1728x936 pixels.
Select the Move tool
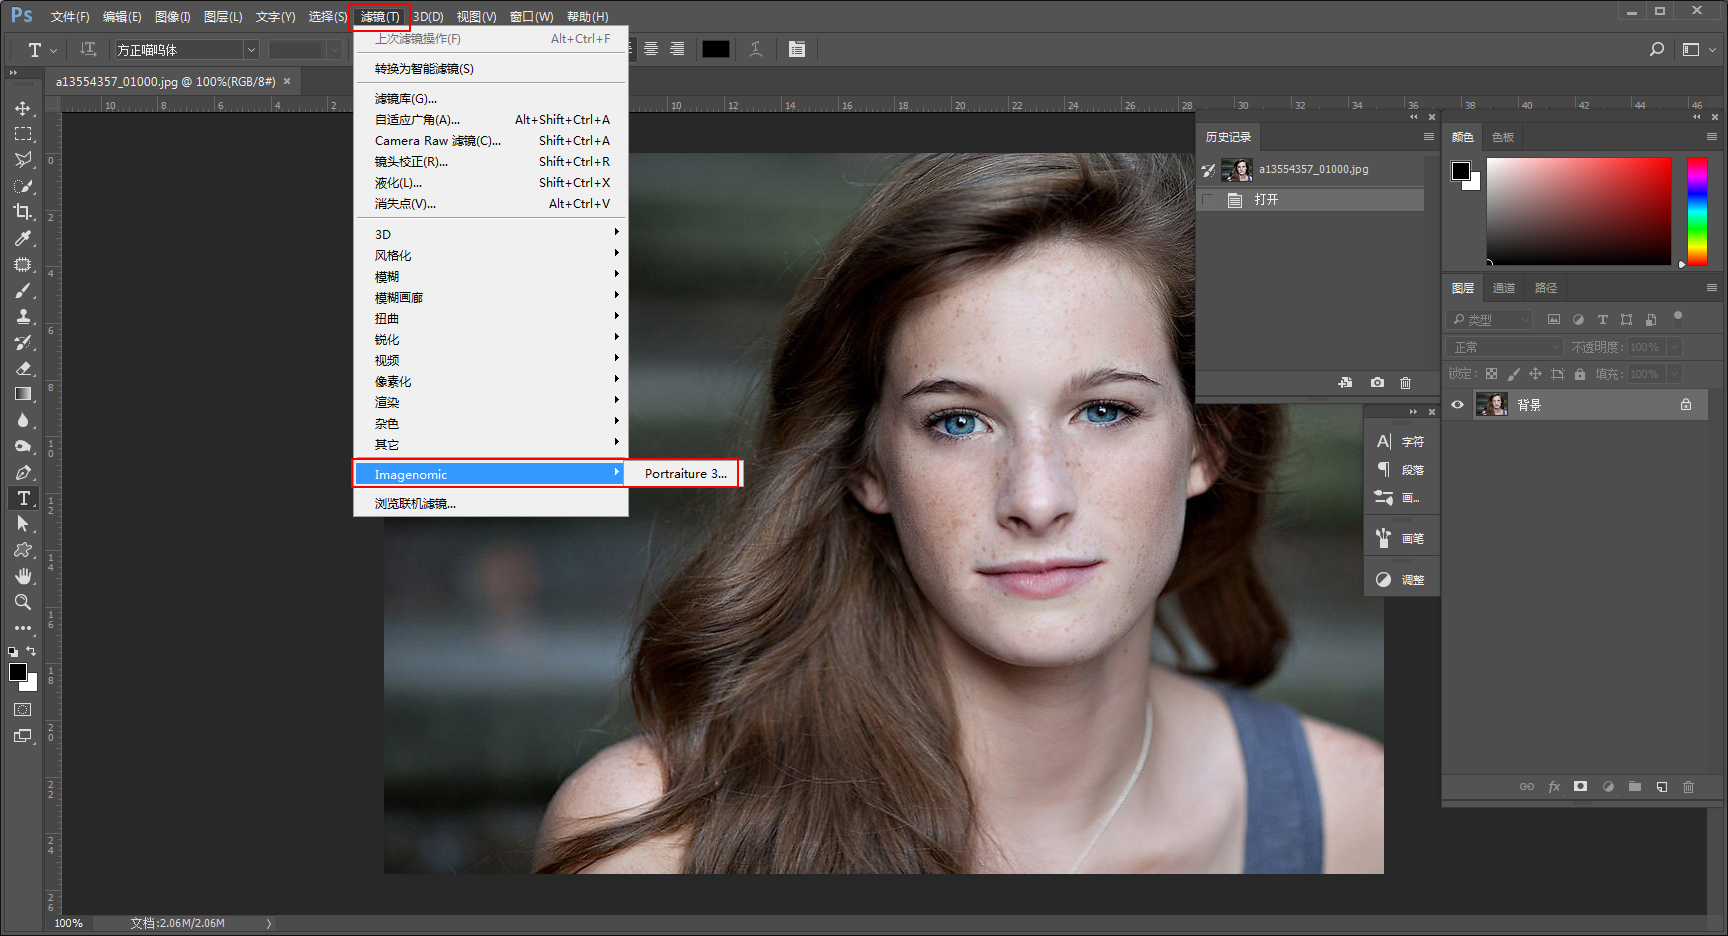[23, 108]
